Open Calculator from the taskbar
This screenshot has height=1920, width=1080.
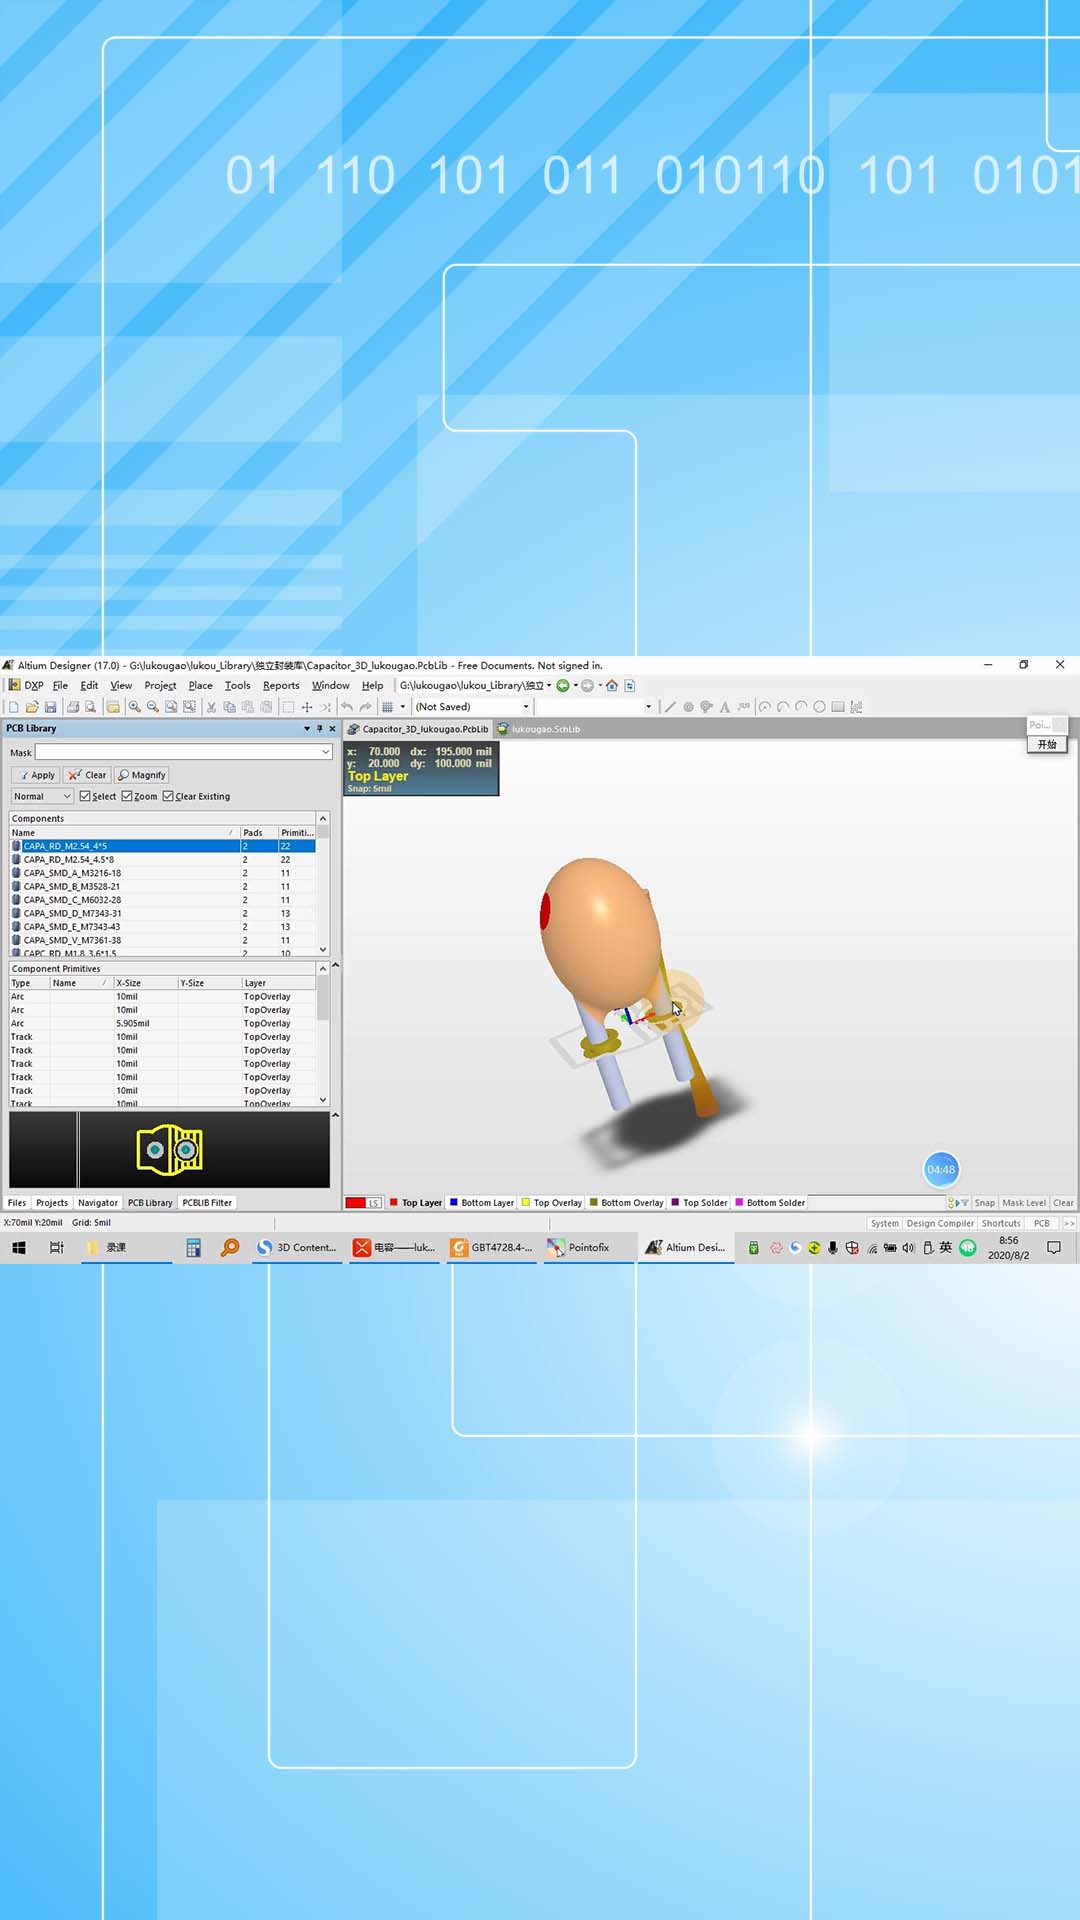tap(194, 1247)
